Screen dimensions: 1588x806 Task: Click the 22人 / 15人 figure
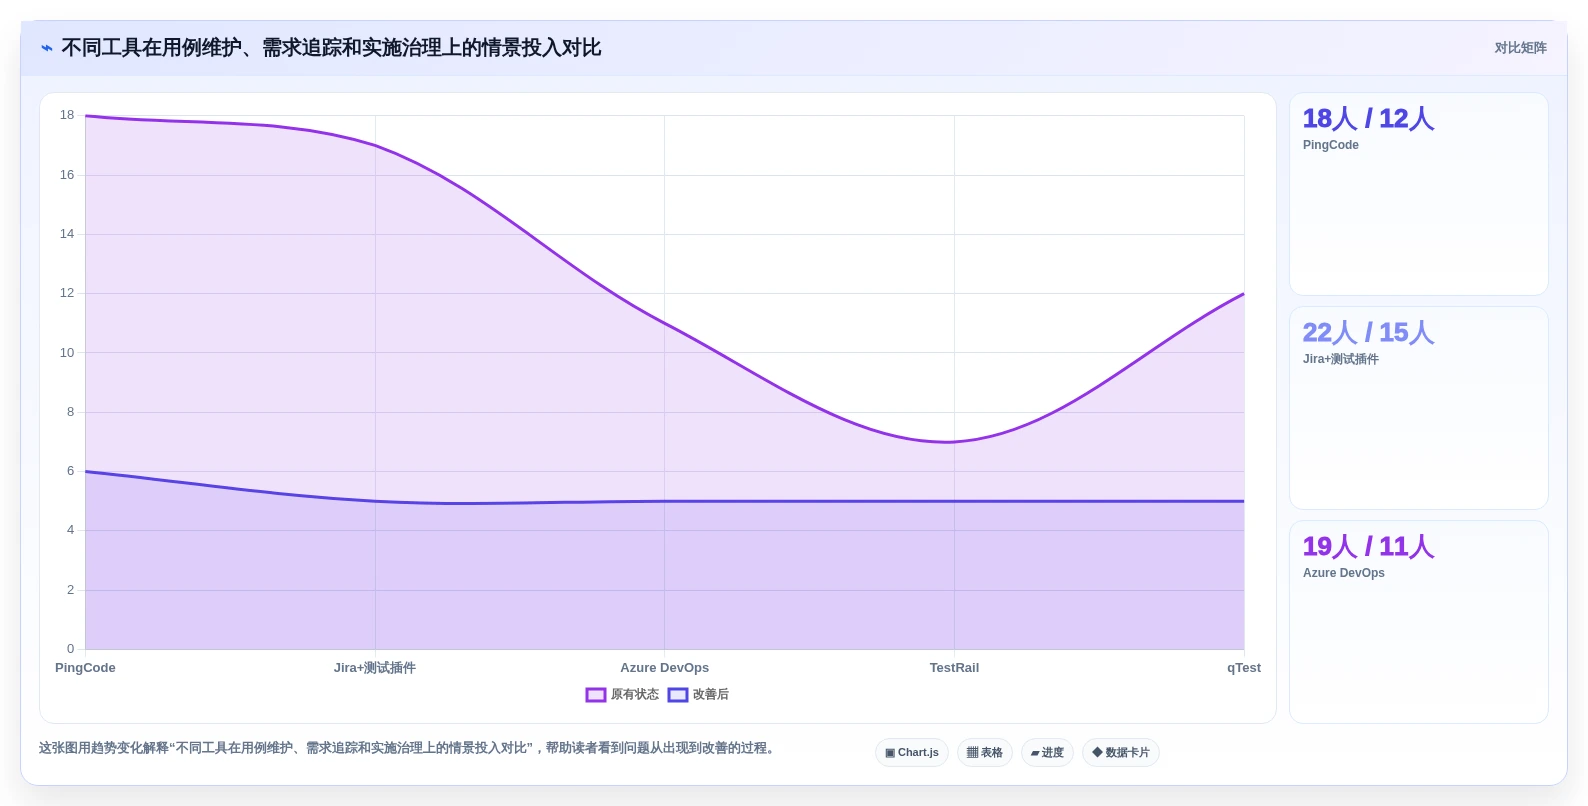click(1368, 333)
